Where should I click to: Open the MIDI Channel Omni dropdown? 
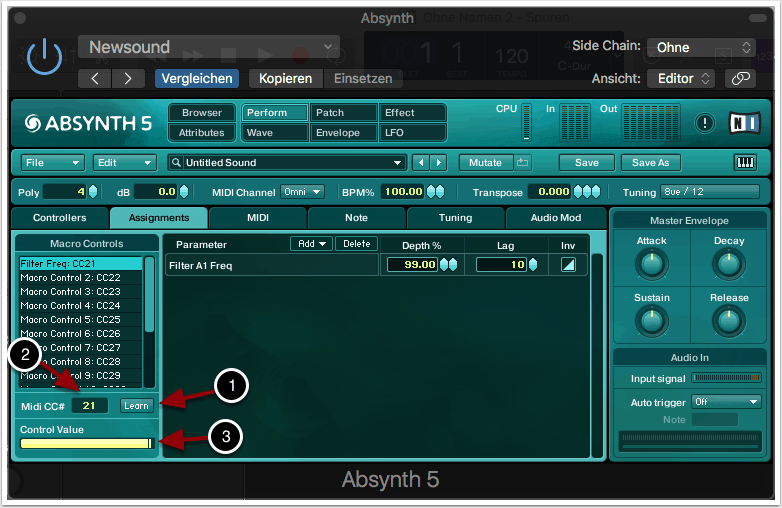pos(302,192)
